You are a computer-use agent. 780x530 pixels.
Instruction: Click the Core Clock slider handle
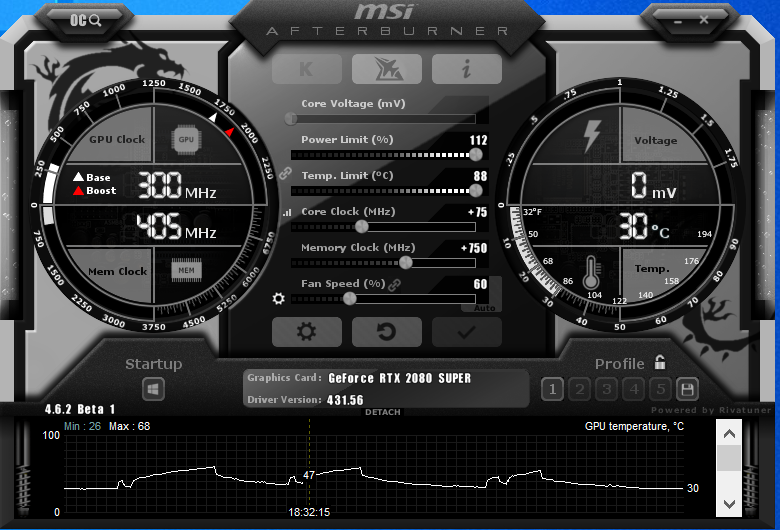click(x=362, y=226)
